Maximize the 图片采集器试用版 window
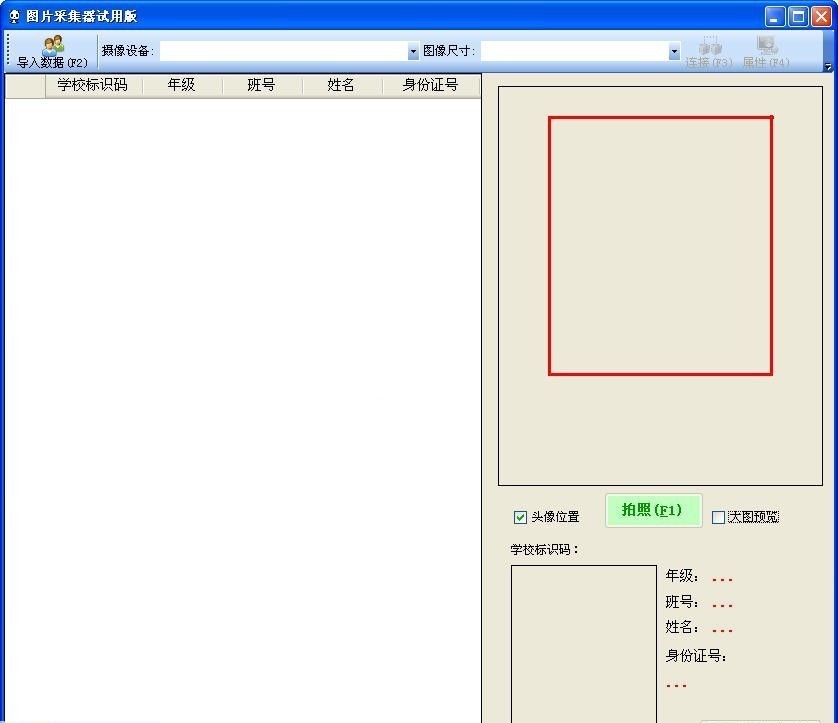 (x=798, y=17)
